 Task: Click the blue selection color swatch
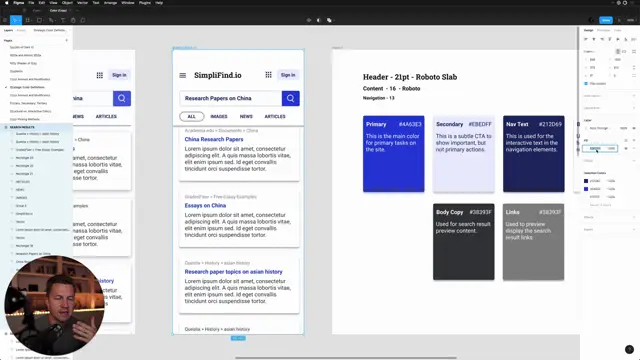pos(586,189)
